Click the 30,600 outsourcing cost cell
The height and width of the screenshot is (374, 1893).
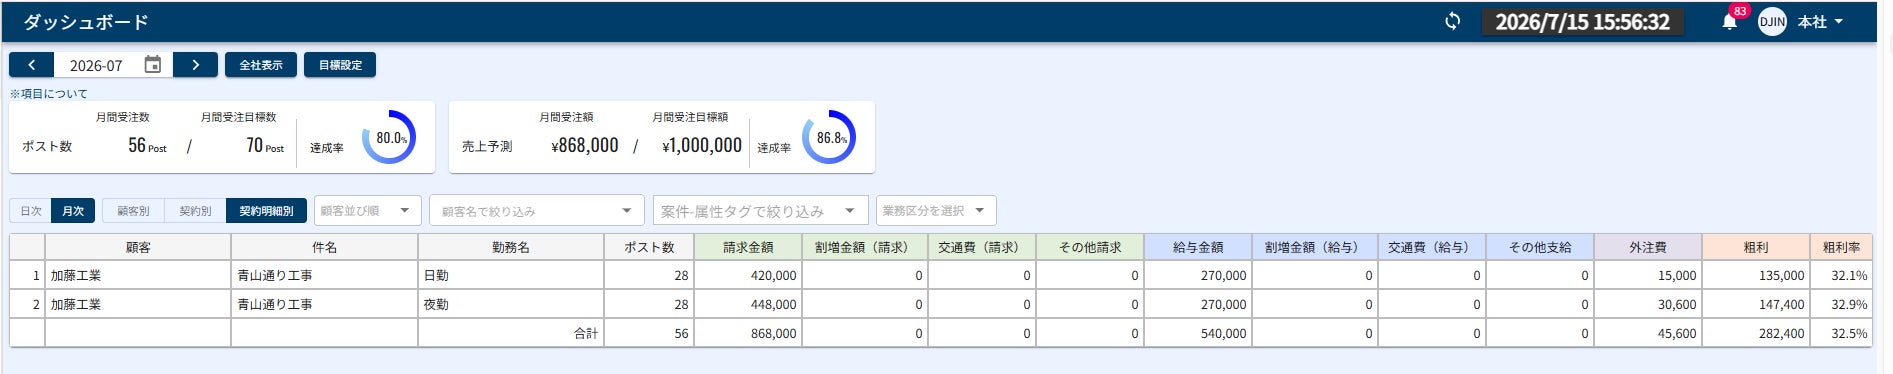coord(1648,304)
